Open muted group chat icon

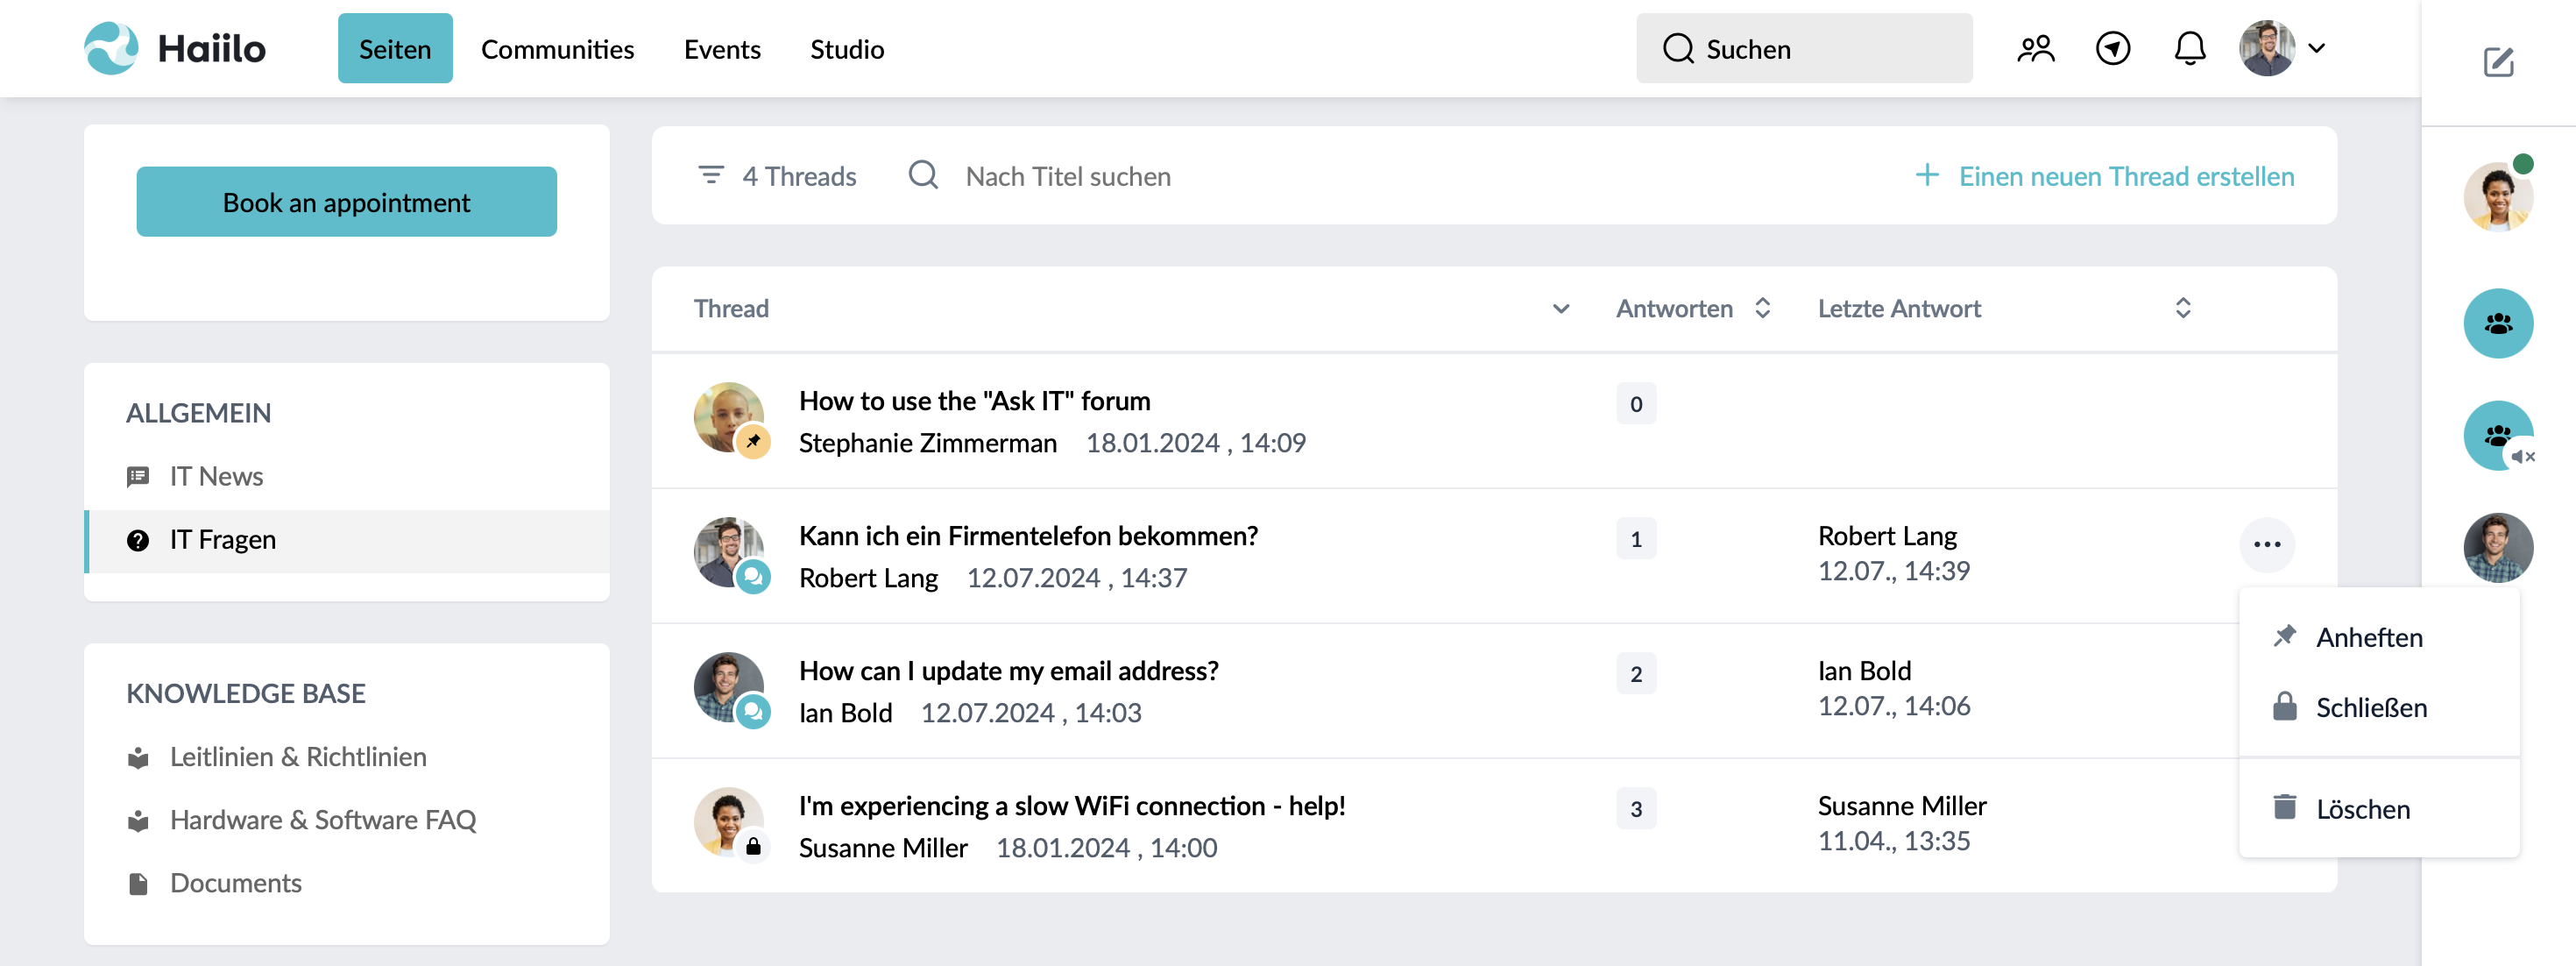tap(2498, 435)
